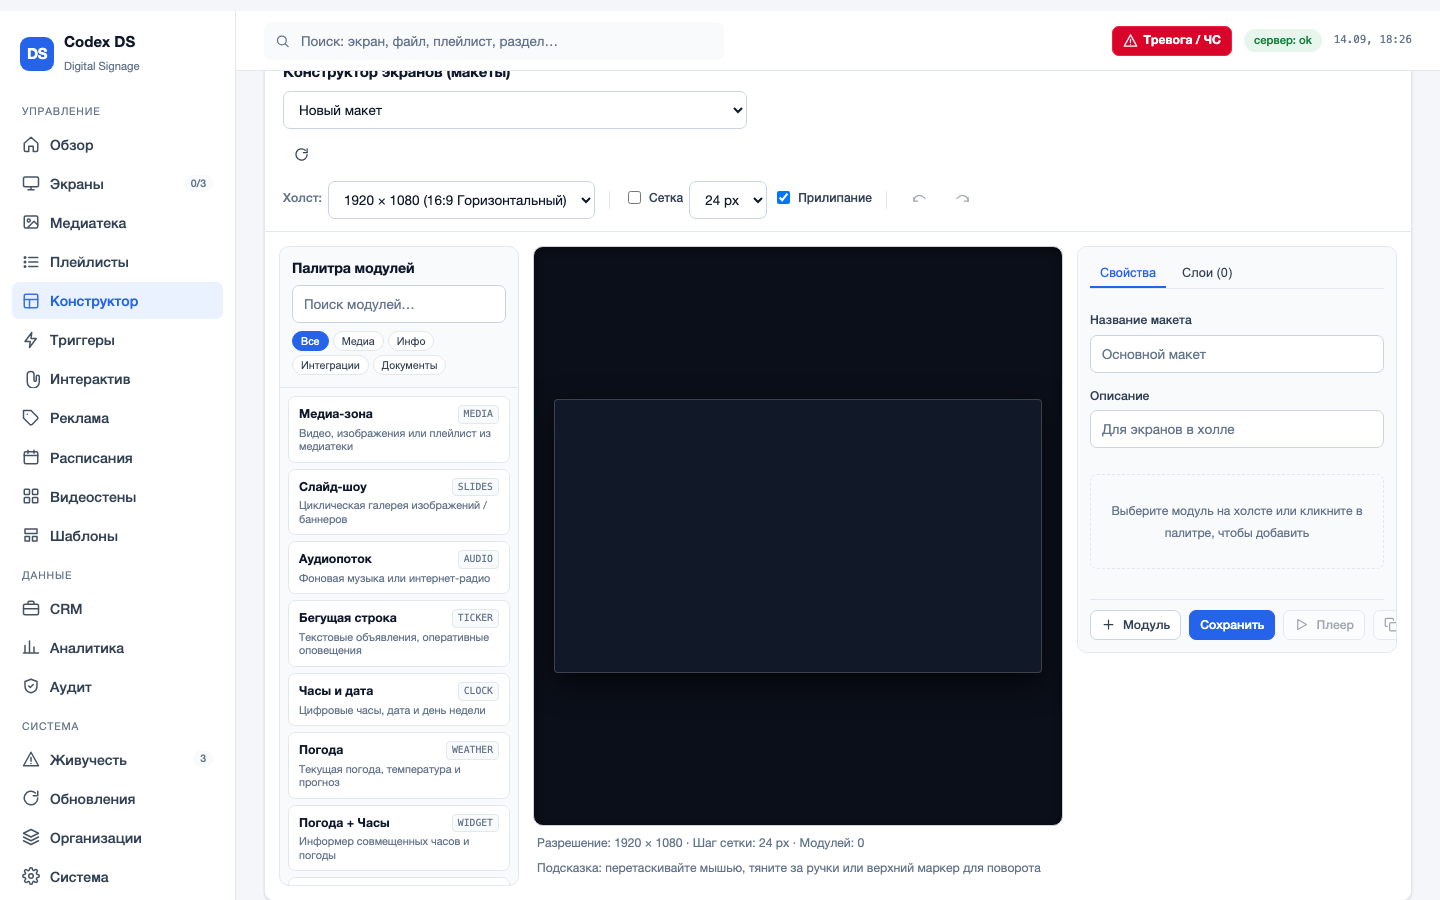Click the Codex DS logo icon
Image resolution: width=1440 pixels, height=900 pixels.
[x=37, y=54]
